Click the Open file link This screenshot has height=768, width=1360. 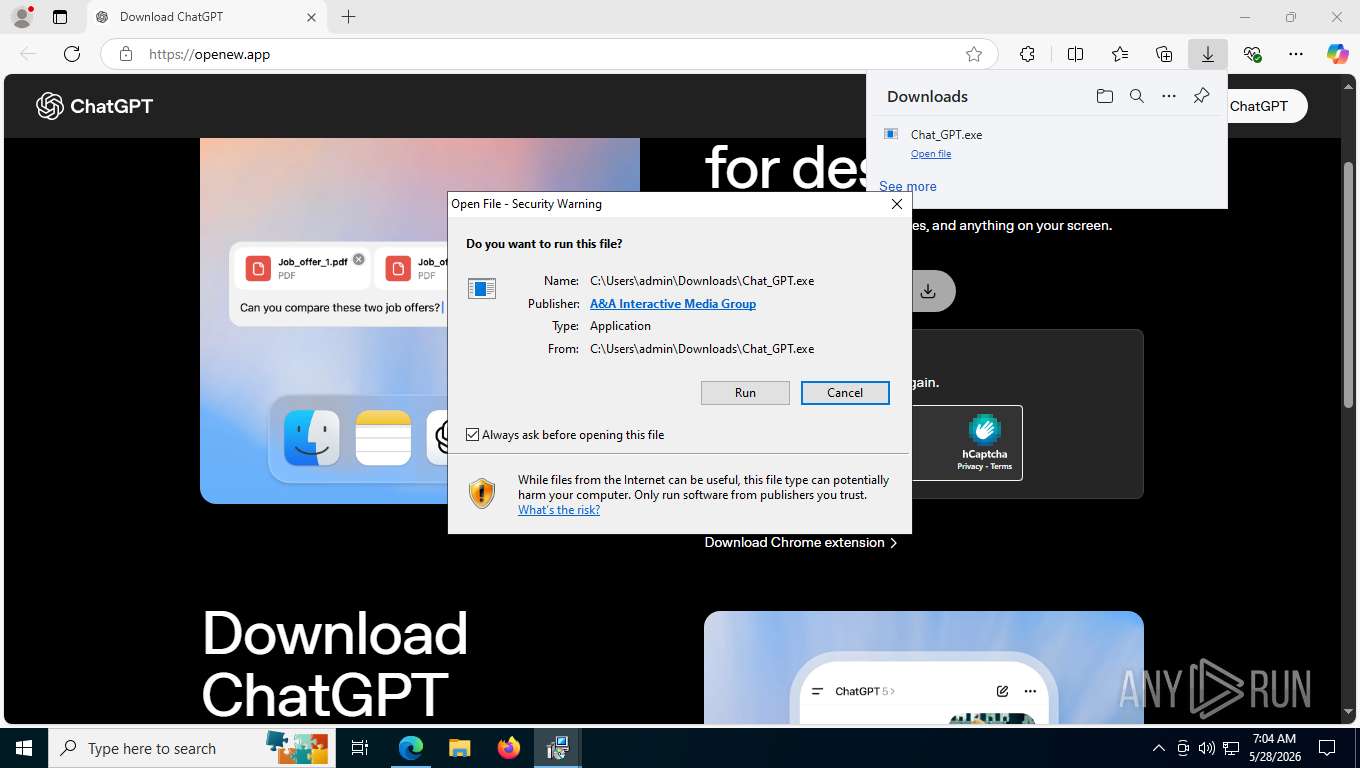coord(931,154)
